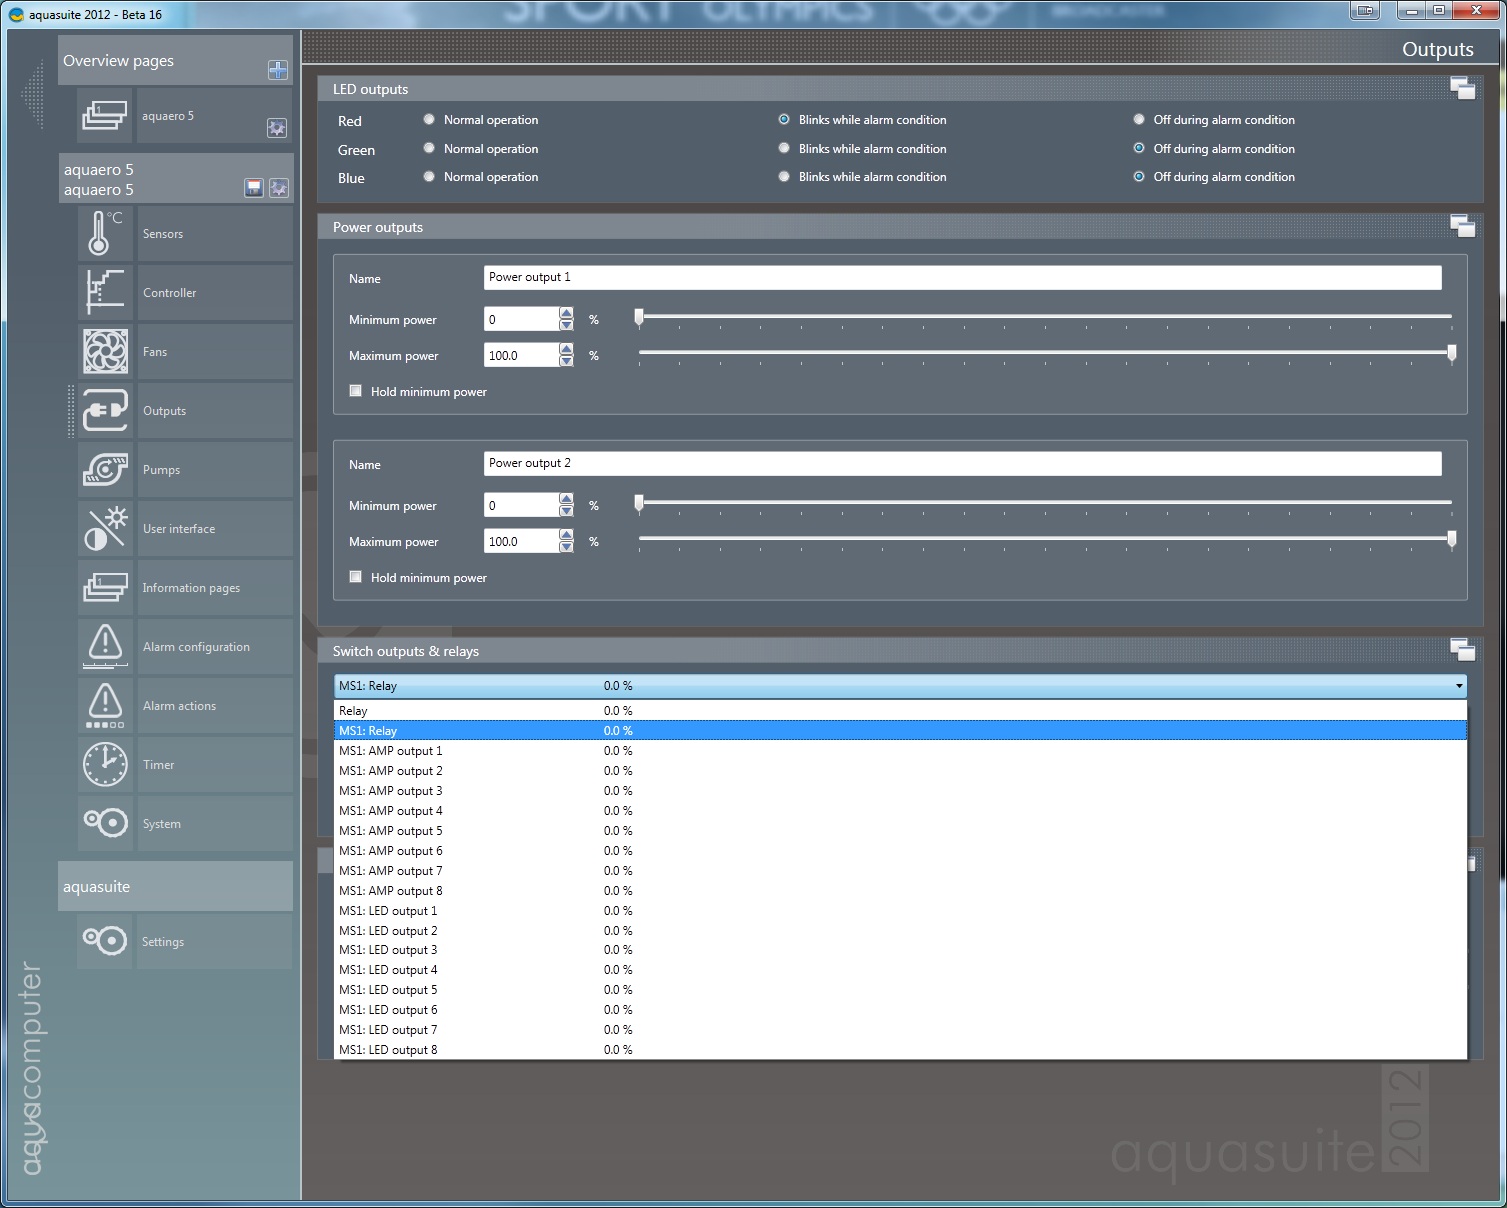Select the Timer clock icon
The image size is (1507, 1208).
coord(105,765)
